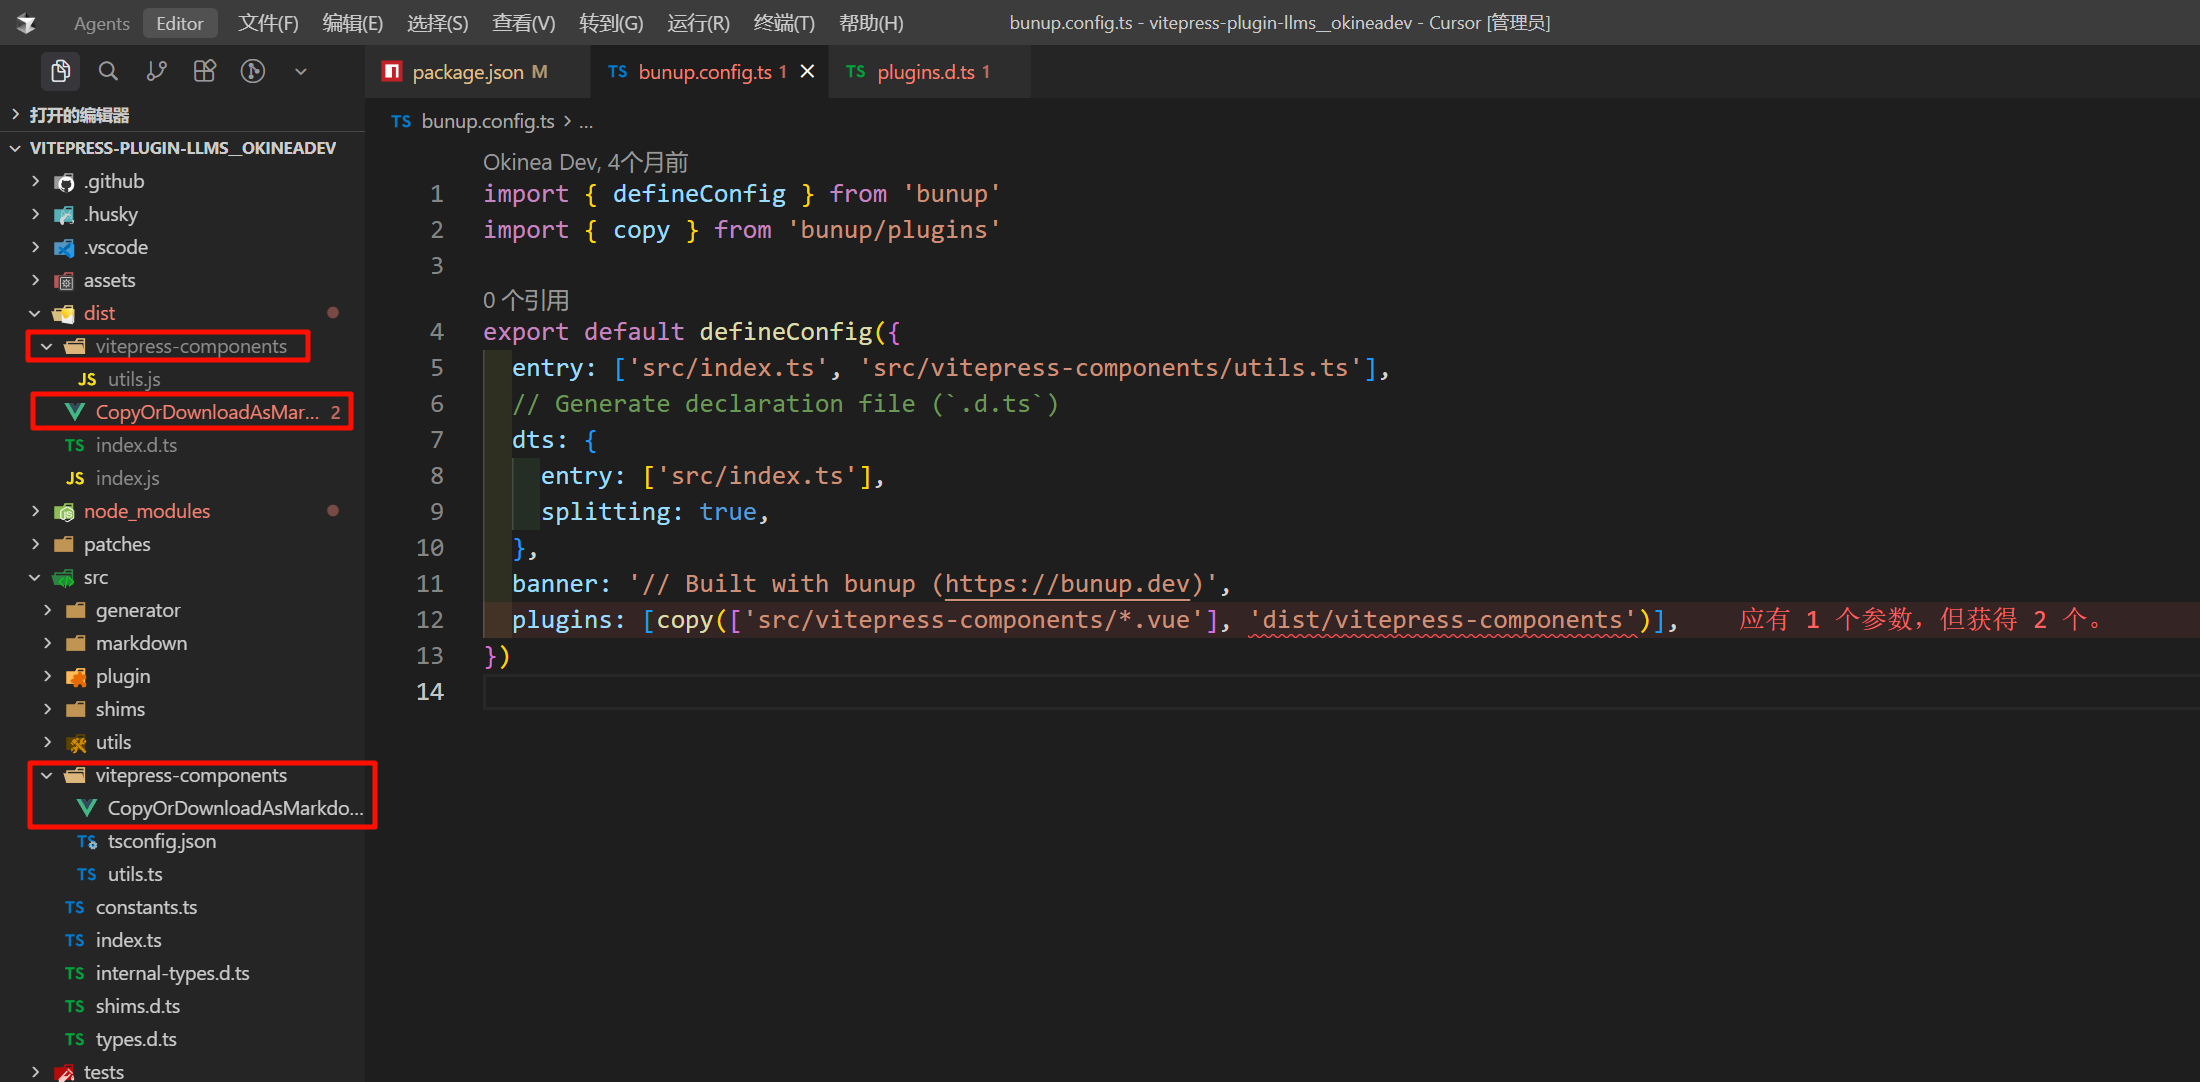
Task: Click the Cursor logo icon
Action: [27, 23]
